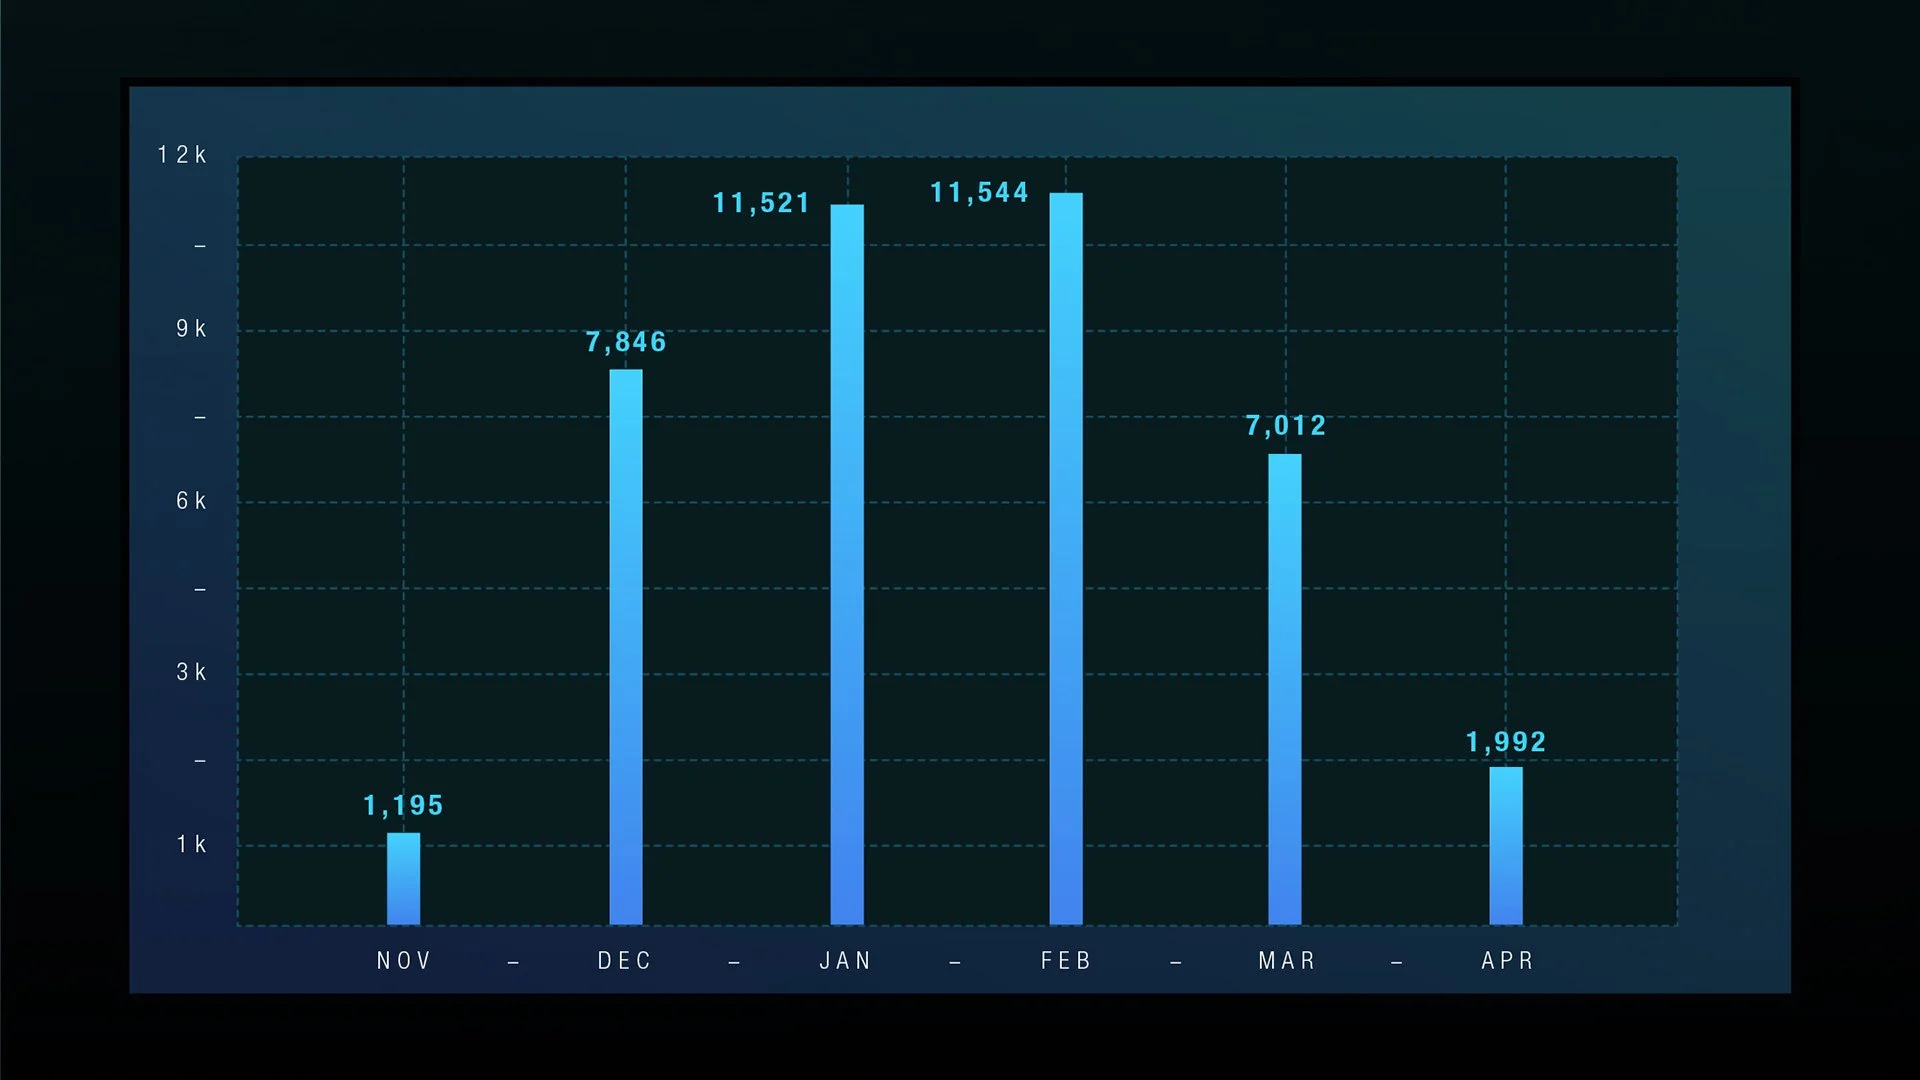Click the MAR bar in the chart
Viewport: 1920px width, 1080px height.
click(1285, 689)
